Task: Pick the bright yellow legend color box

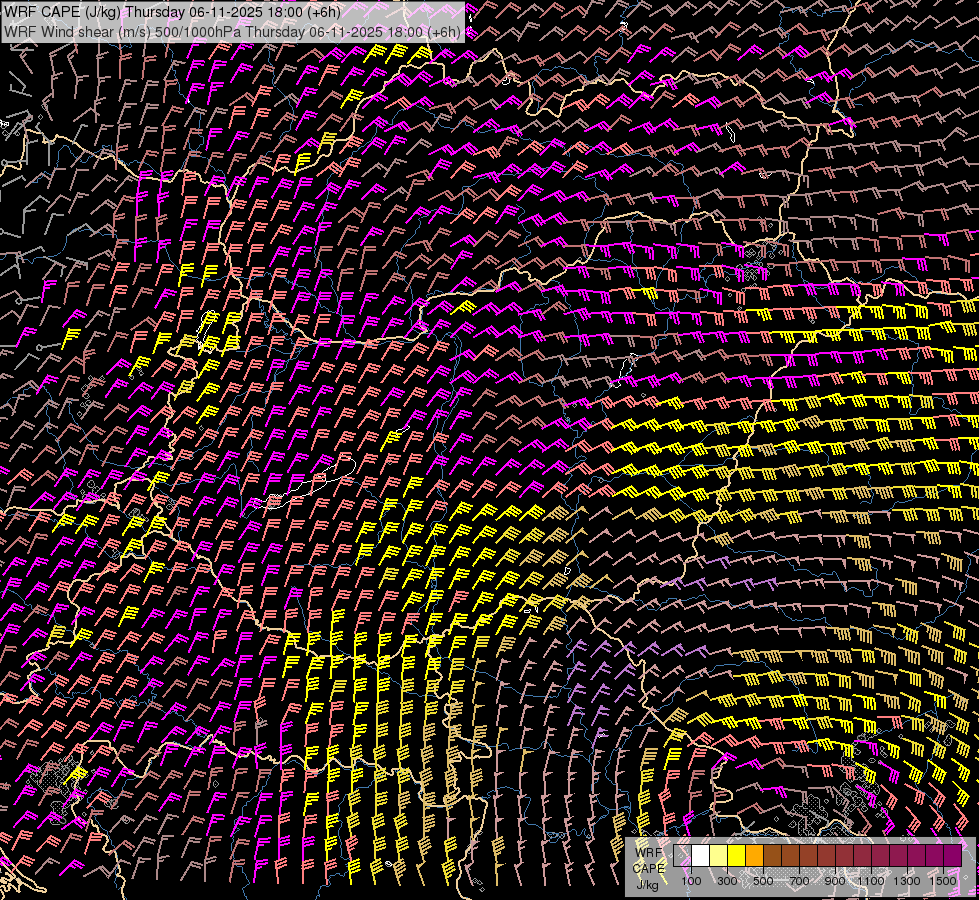Action: [x=736, y=856]
